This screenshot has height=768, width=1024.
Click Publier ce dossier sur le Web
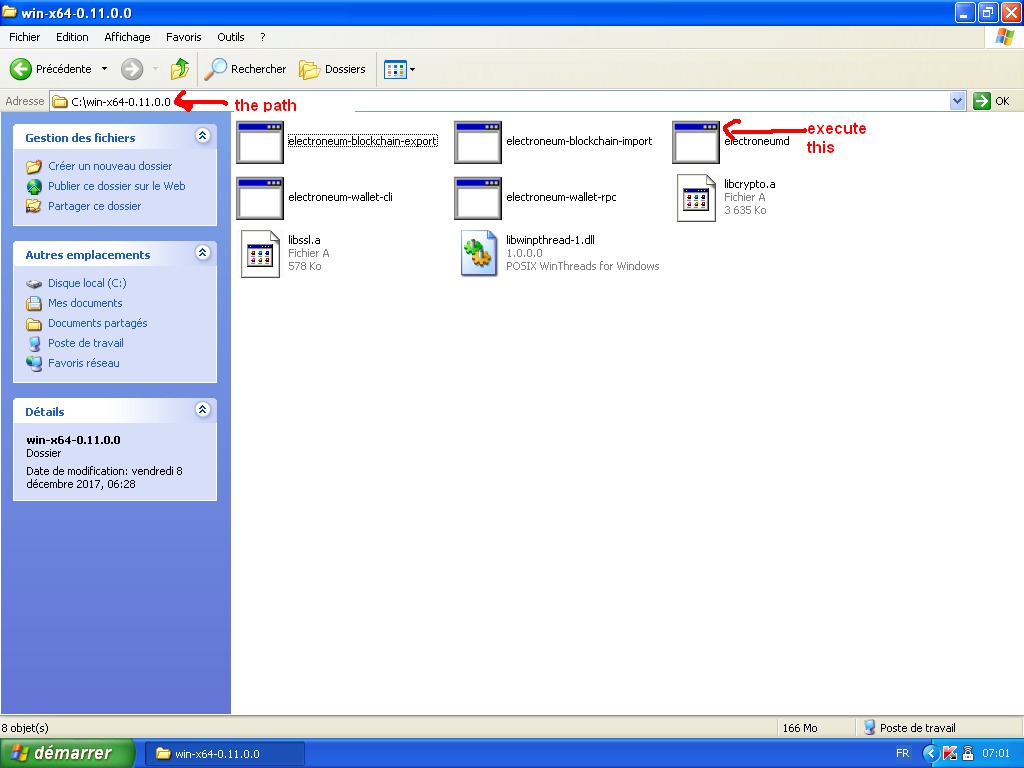coord(116,186)
